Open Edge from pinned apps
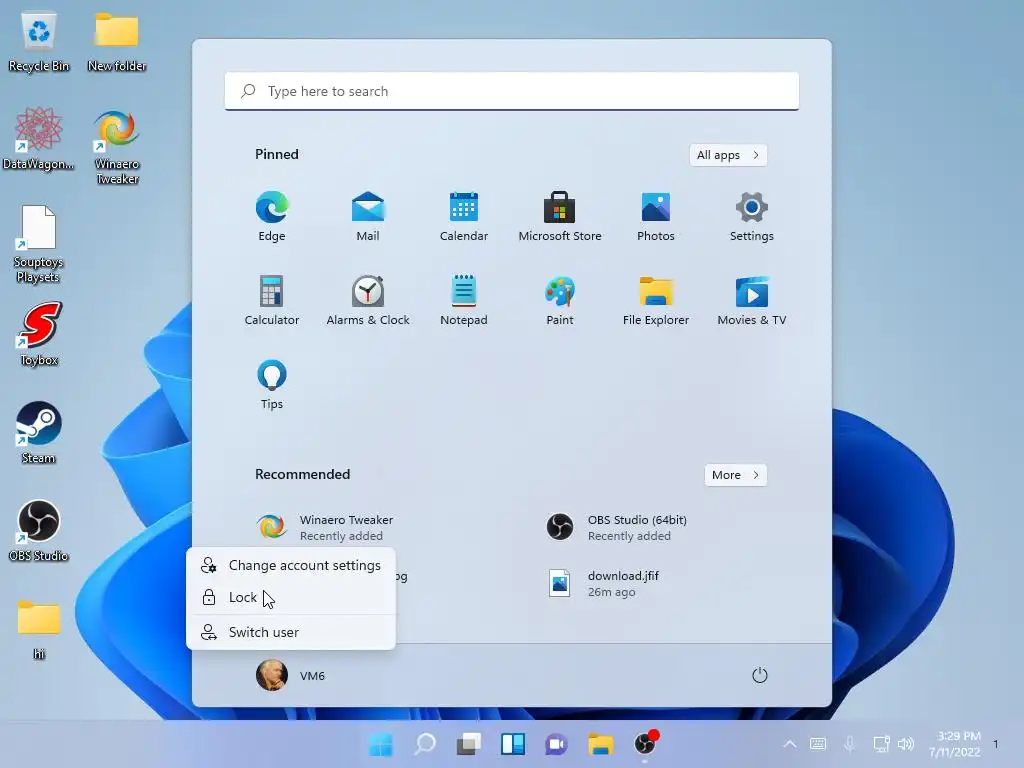This screenshot has height=768, width=1024. tap(272, 217)
